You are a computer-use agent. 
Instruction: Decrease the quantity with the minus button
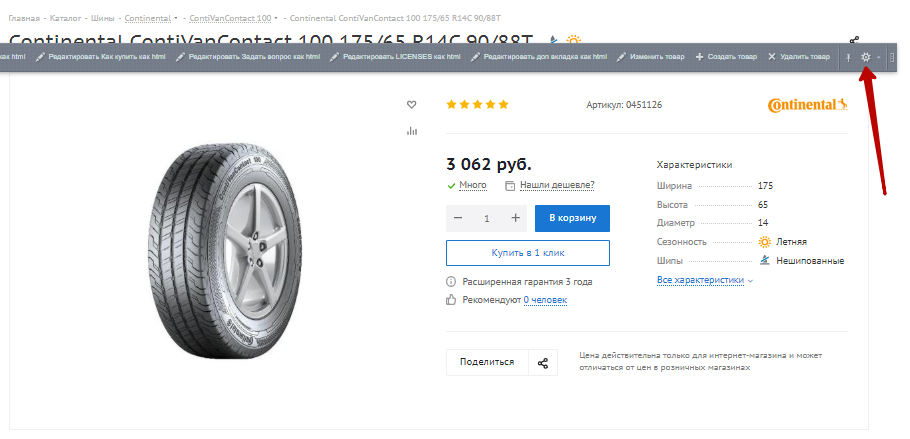(458, 218)
